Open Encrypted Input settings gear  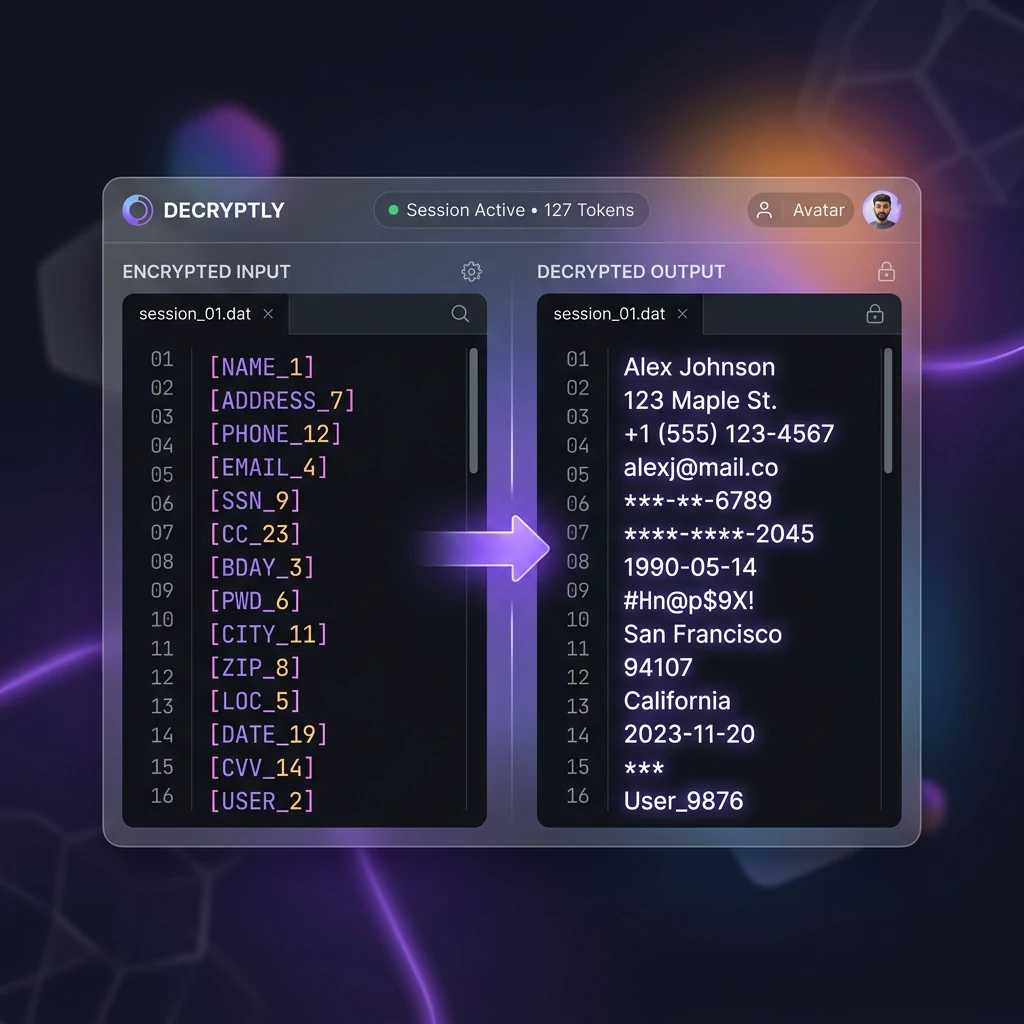pos(472,272)
